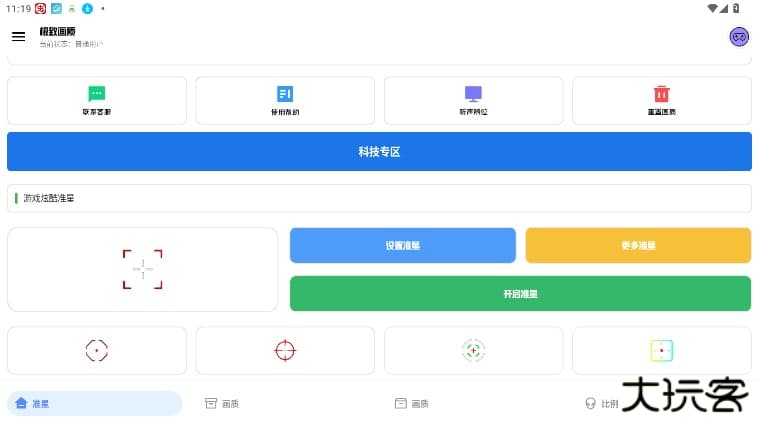Tap the battery icon in status bar
Screen dimensions: 759x427
click(736, 8)
